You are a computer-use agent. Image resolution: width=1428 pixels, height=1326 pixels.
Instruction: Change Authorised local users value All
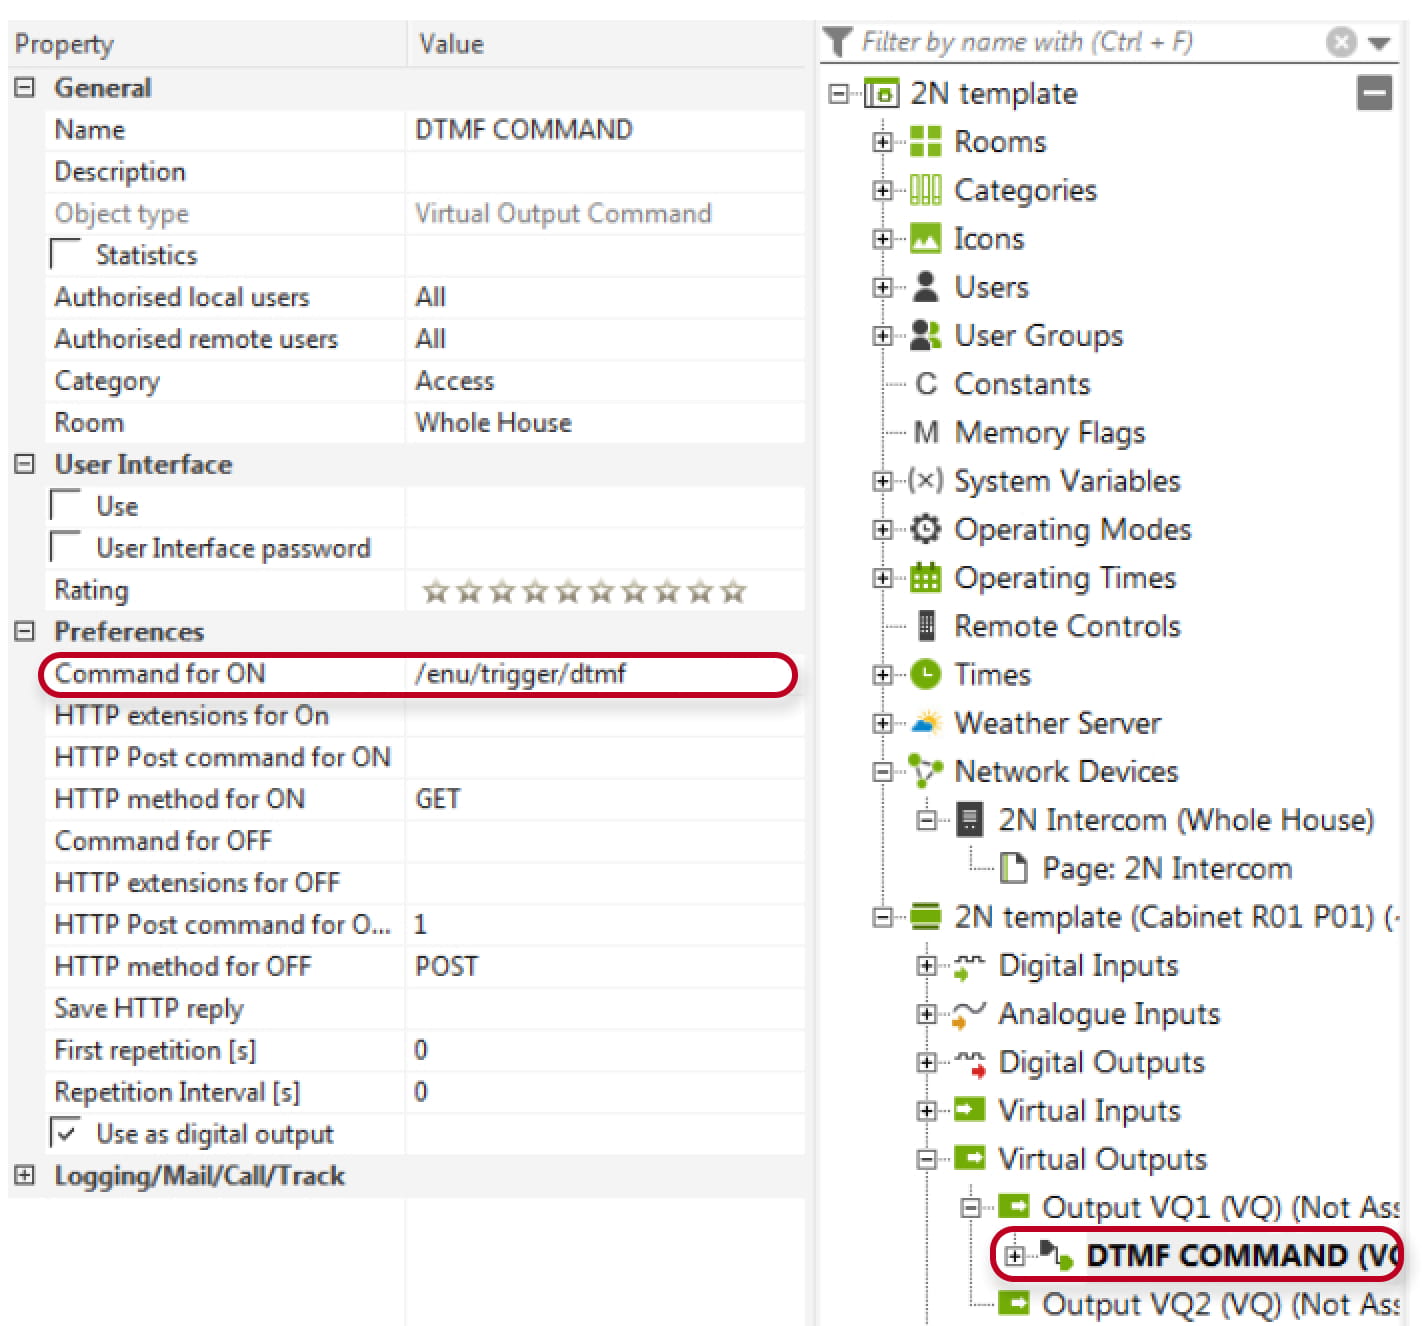coord(604,297)
